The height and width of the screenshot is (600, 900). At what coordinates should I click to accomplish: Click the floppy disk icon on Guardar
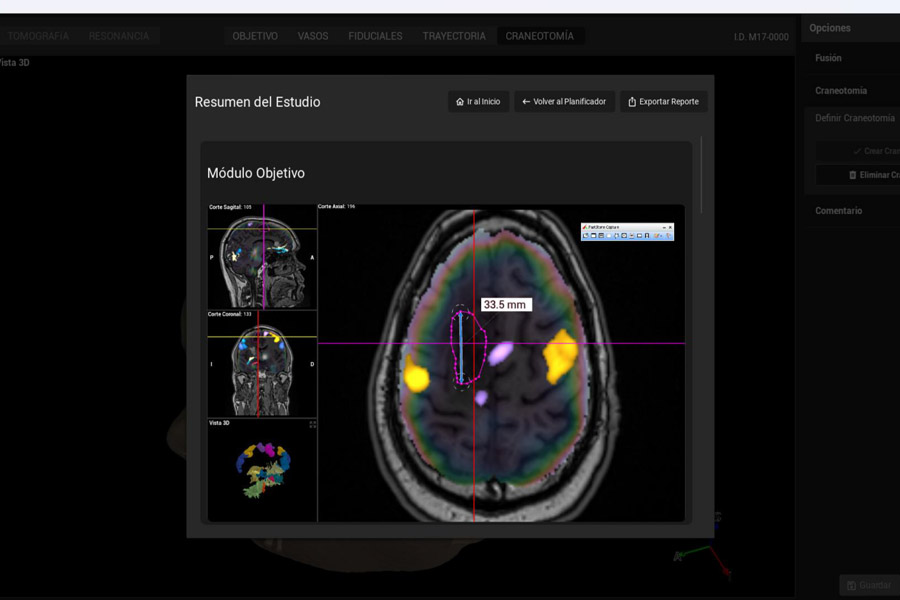tap(851, 585)
